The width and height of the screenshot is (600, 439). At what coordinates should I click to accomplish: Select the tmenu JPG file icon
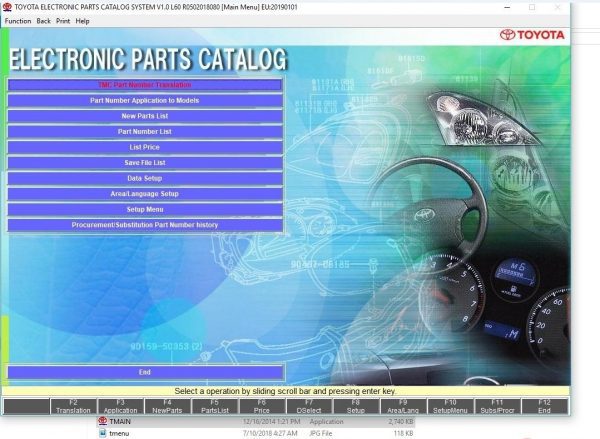pos(103,433)
